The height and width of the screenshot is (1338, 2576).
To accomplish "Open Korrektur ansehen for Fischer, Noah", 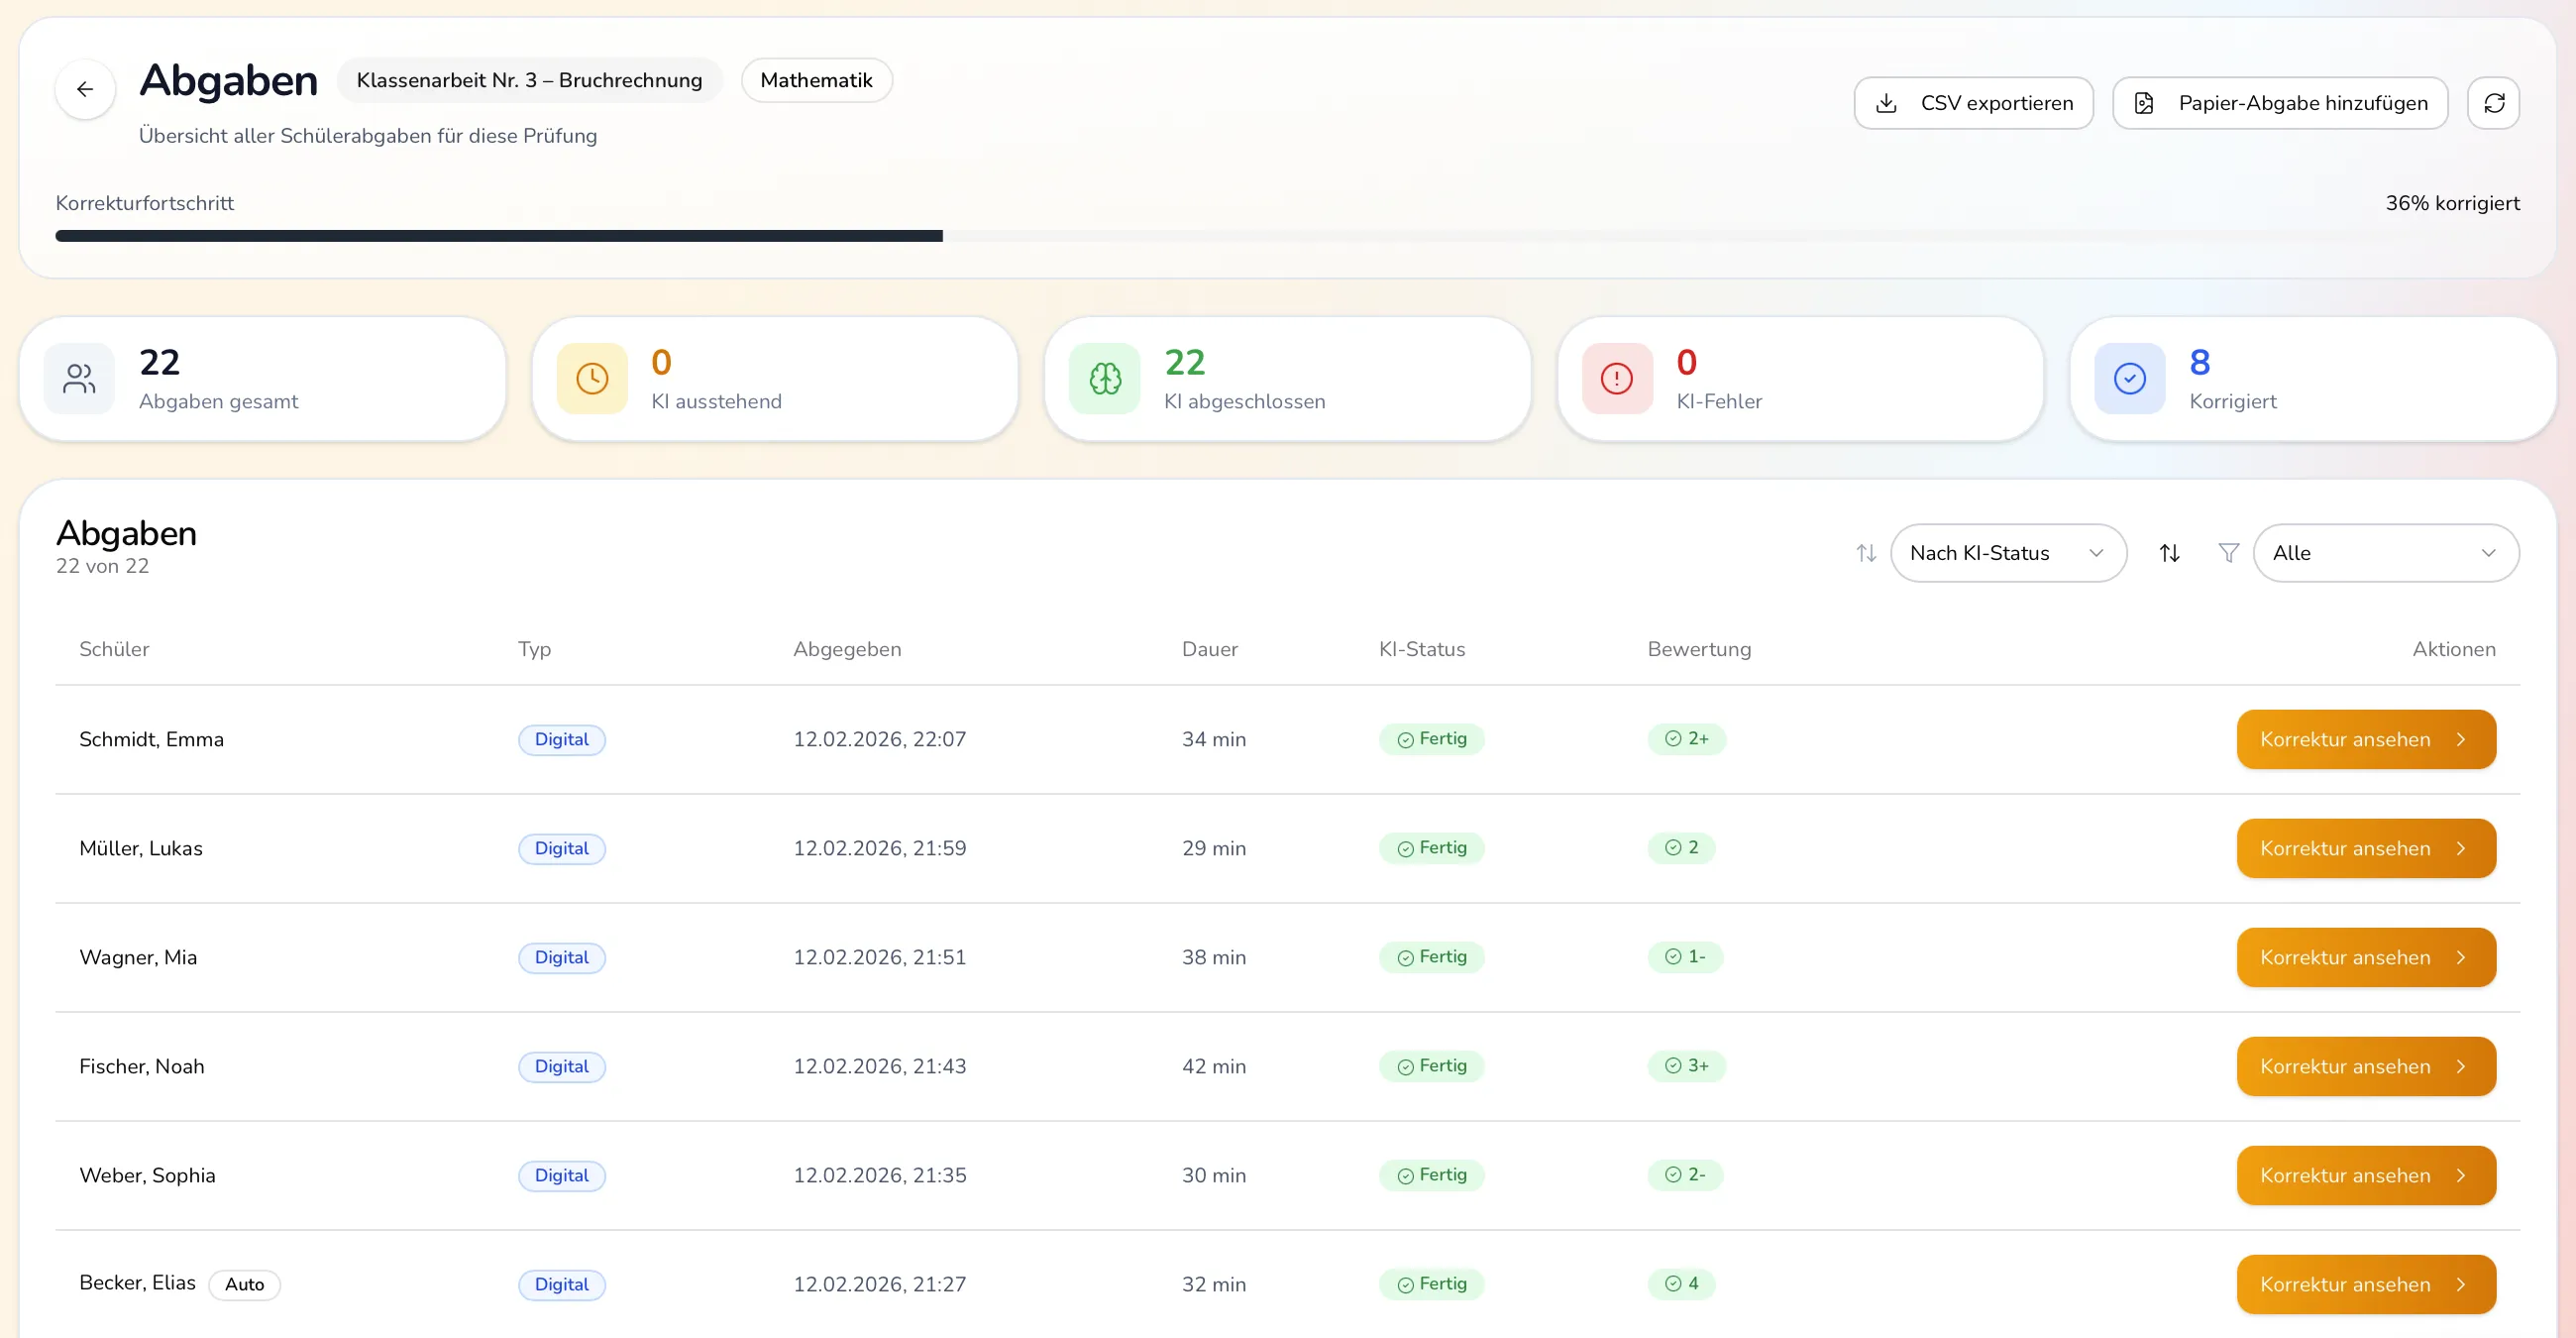I will 2365,1067.
